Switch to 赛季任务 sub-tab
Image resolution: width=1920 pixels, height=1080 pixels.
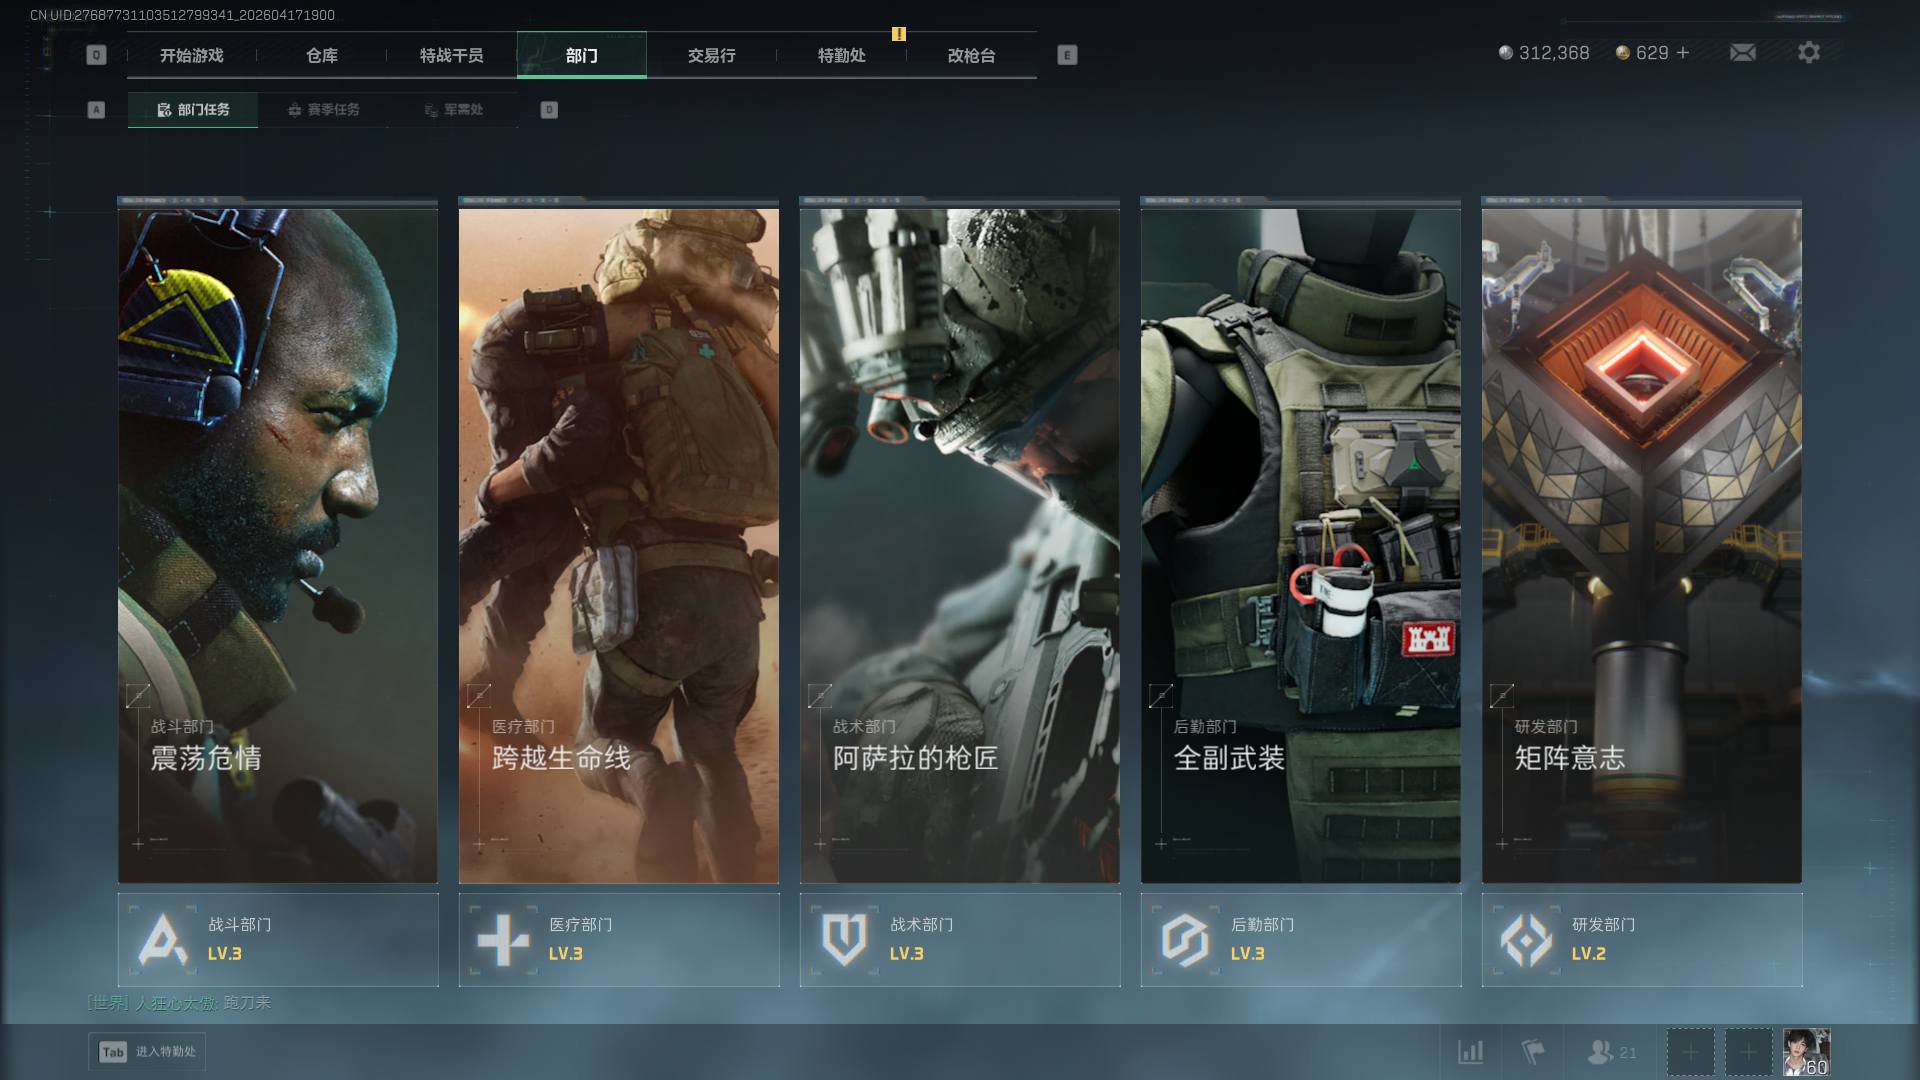323,110
